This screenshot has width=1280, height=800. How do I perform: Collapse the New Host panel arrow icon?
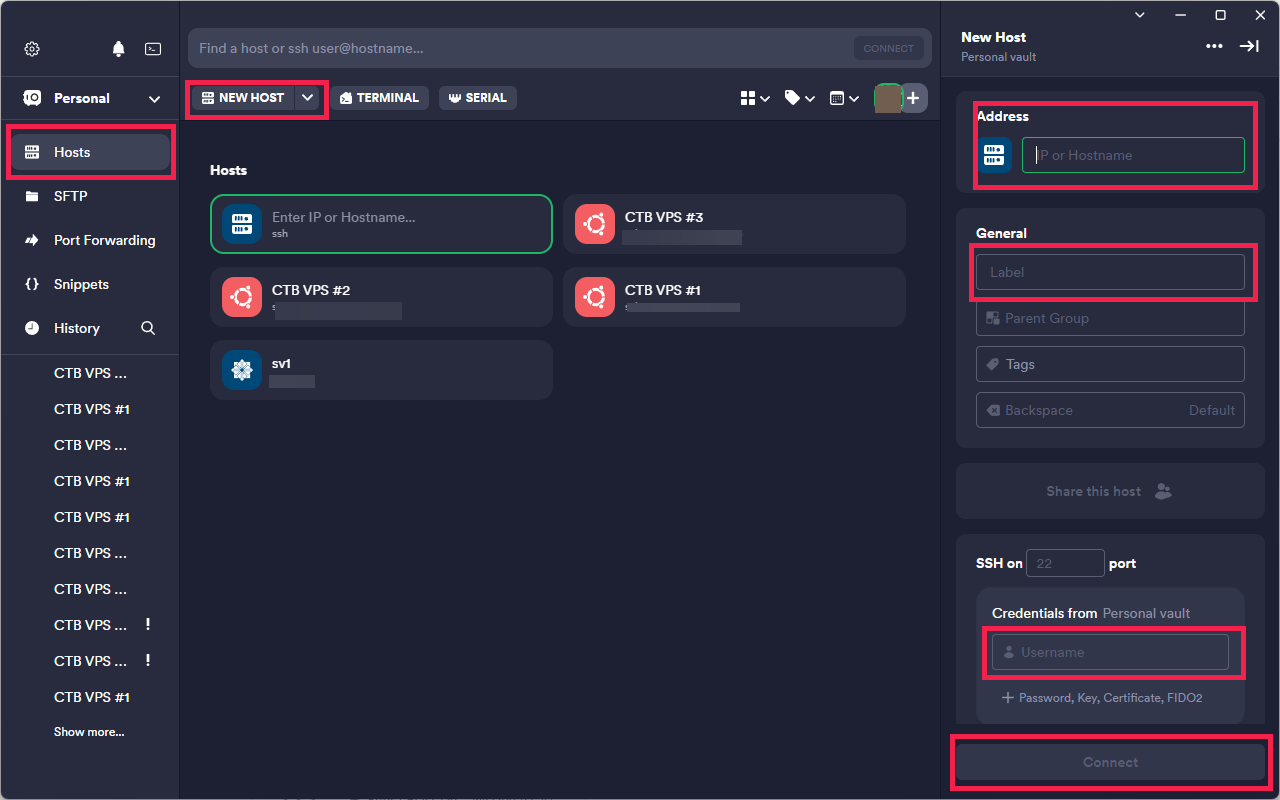1249,46
